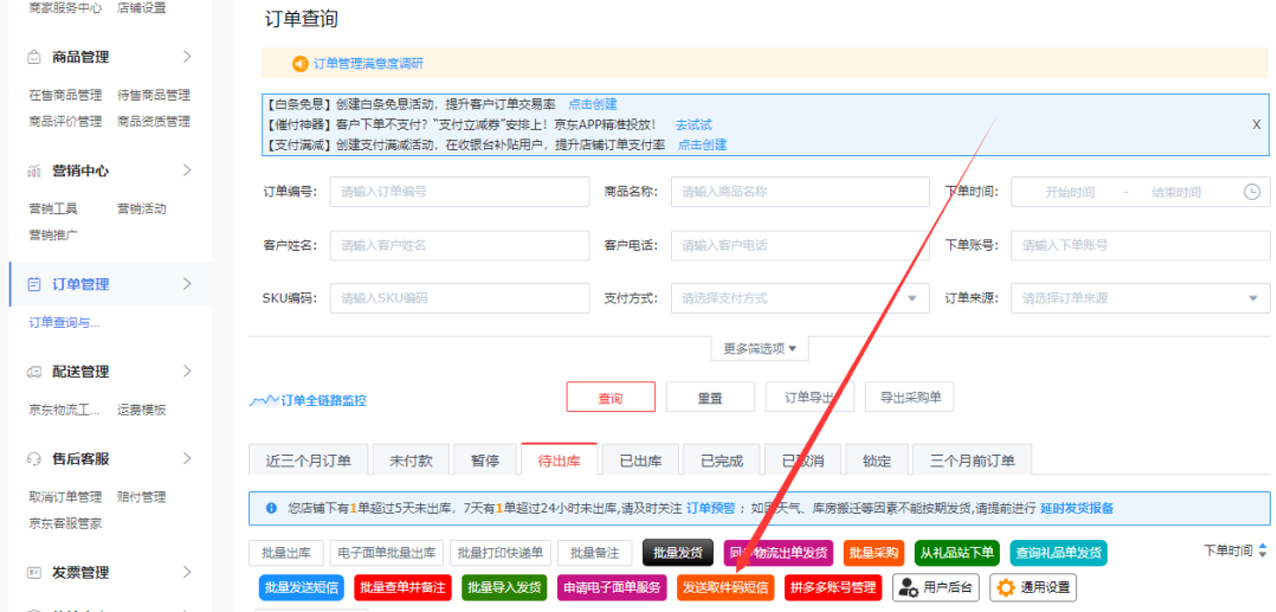Open the 延时发货报备 link
Screen dimensions: 1276x612
tap(1077, 508)
